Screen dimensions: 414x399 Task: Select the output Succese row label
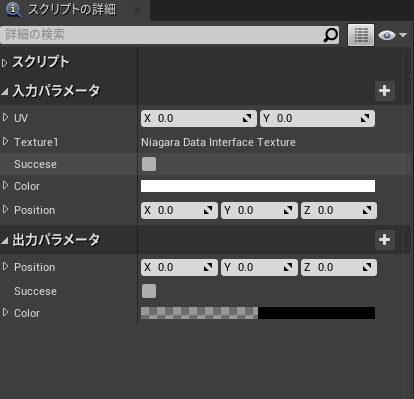(x=35, y=291)
